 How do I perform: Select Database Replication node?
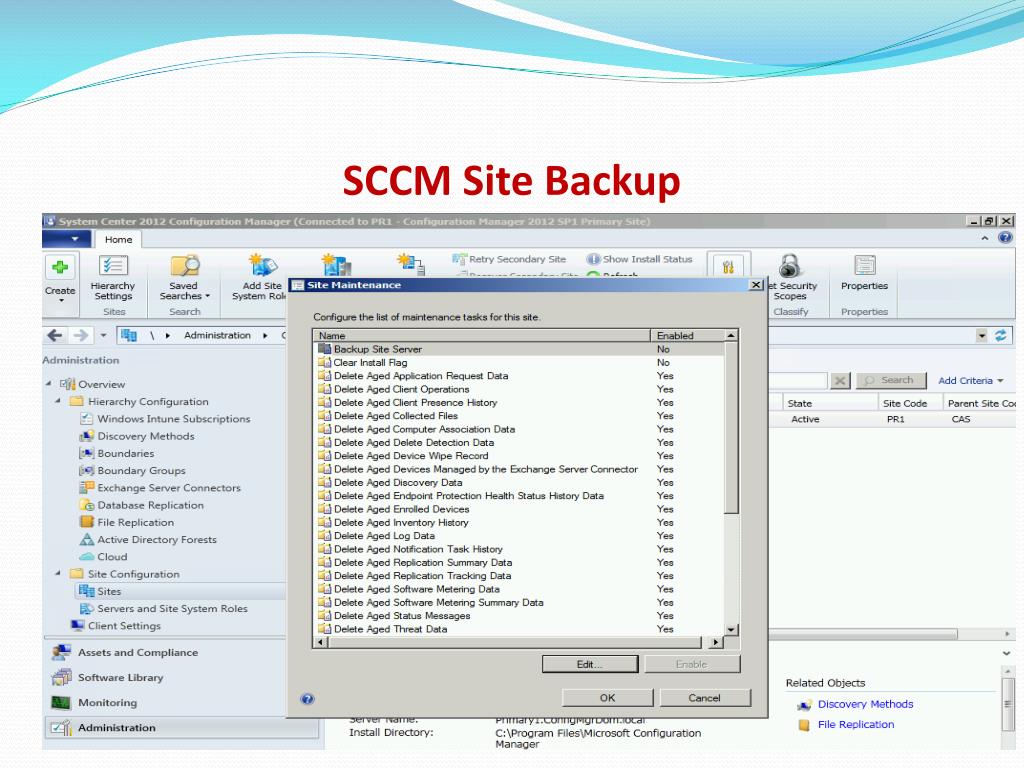click(150, 505)
